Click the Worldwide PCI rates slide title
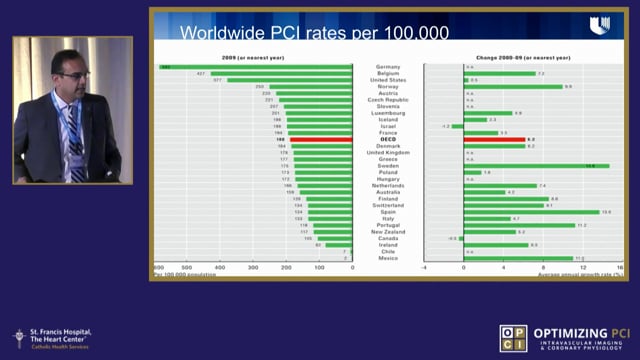640x360 pixels. (314, 33)
